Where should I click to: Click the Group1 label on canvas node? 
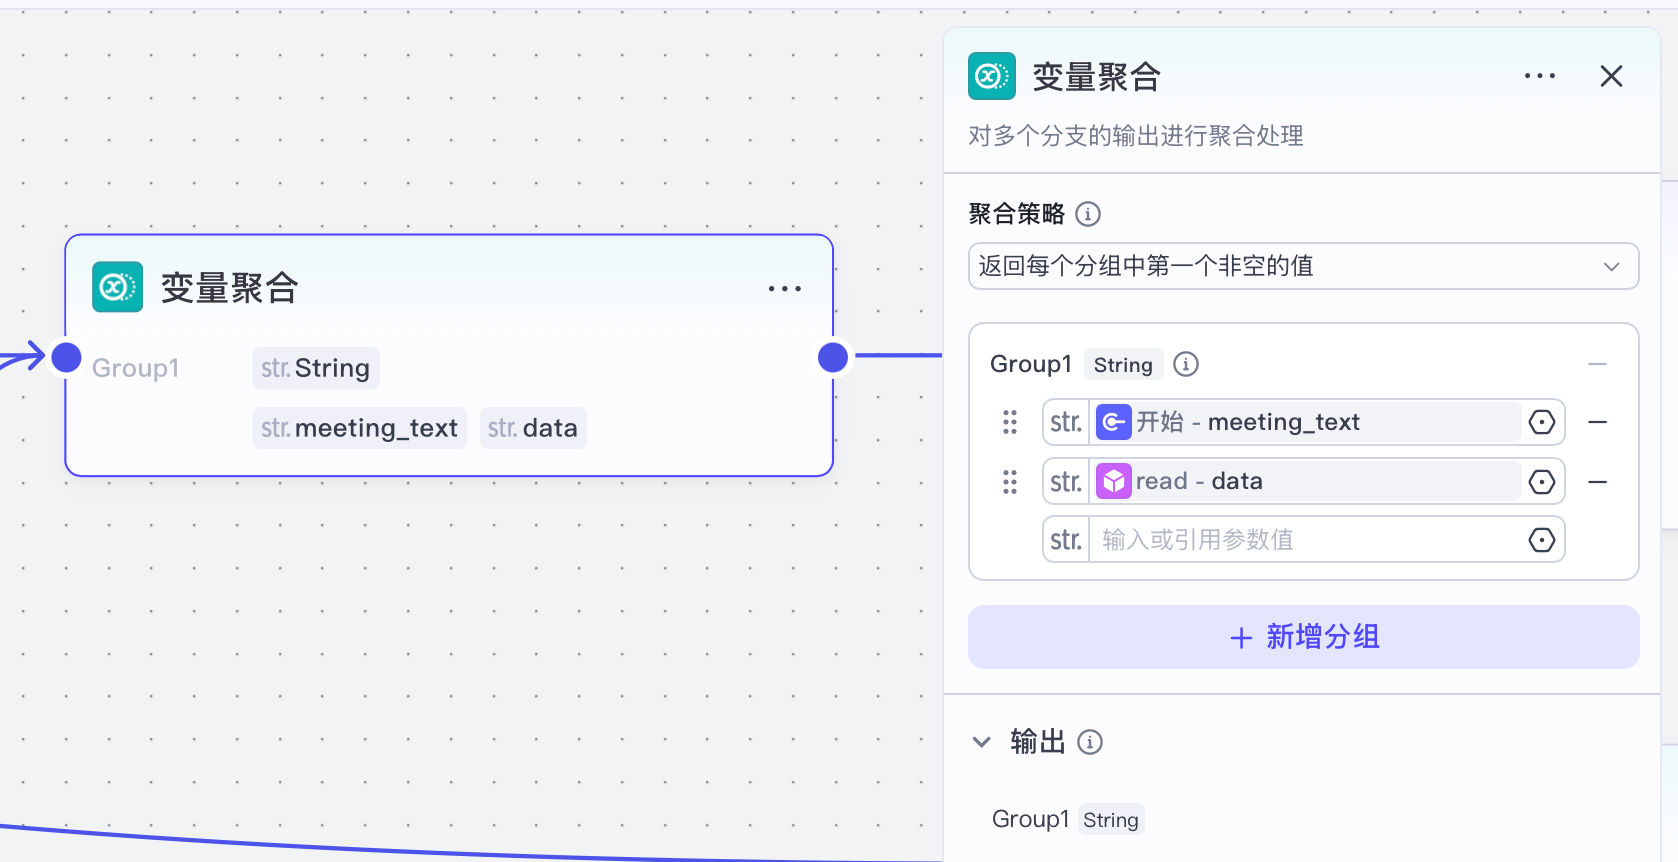click(136, 368)
